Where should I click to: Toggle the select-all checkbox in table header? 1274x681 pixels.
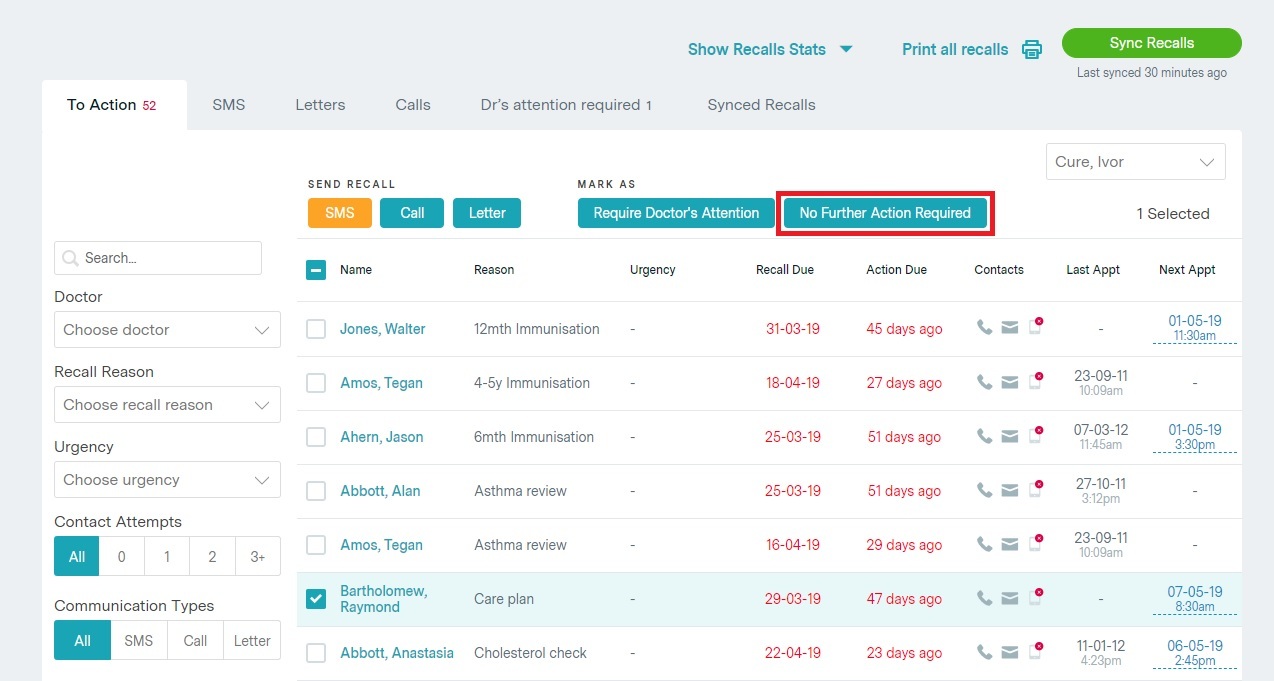click(x=316, y=269)
